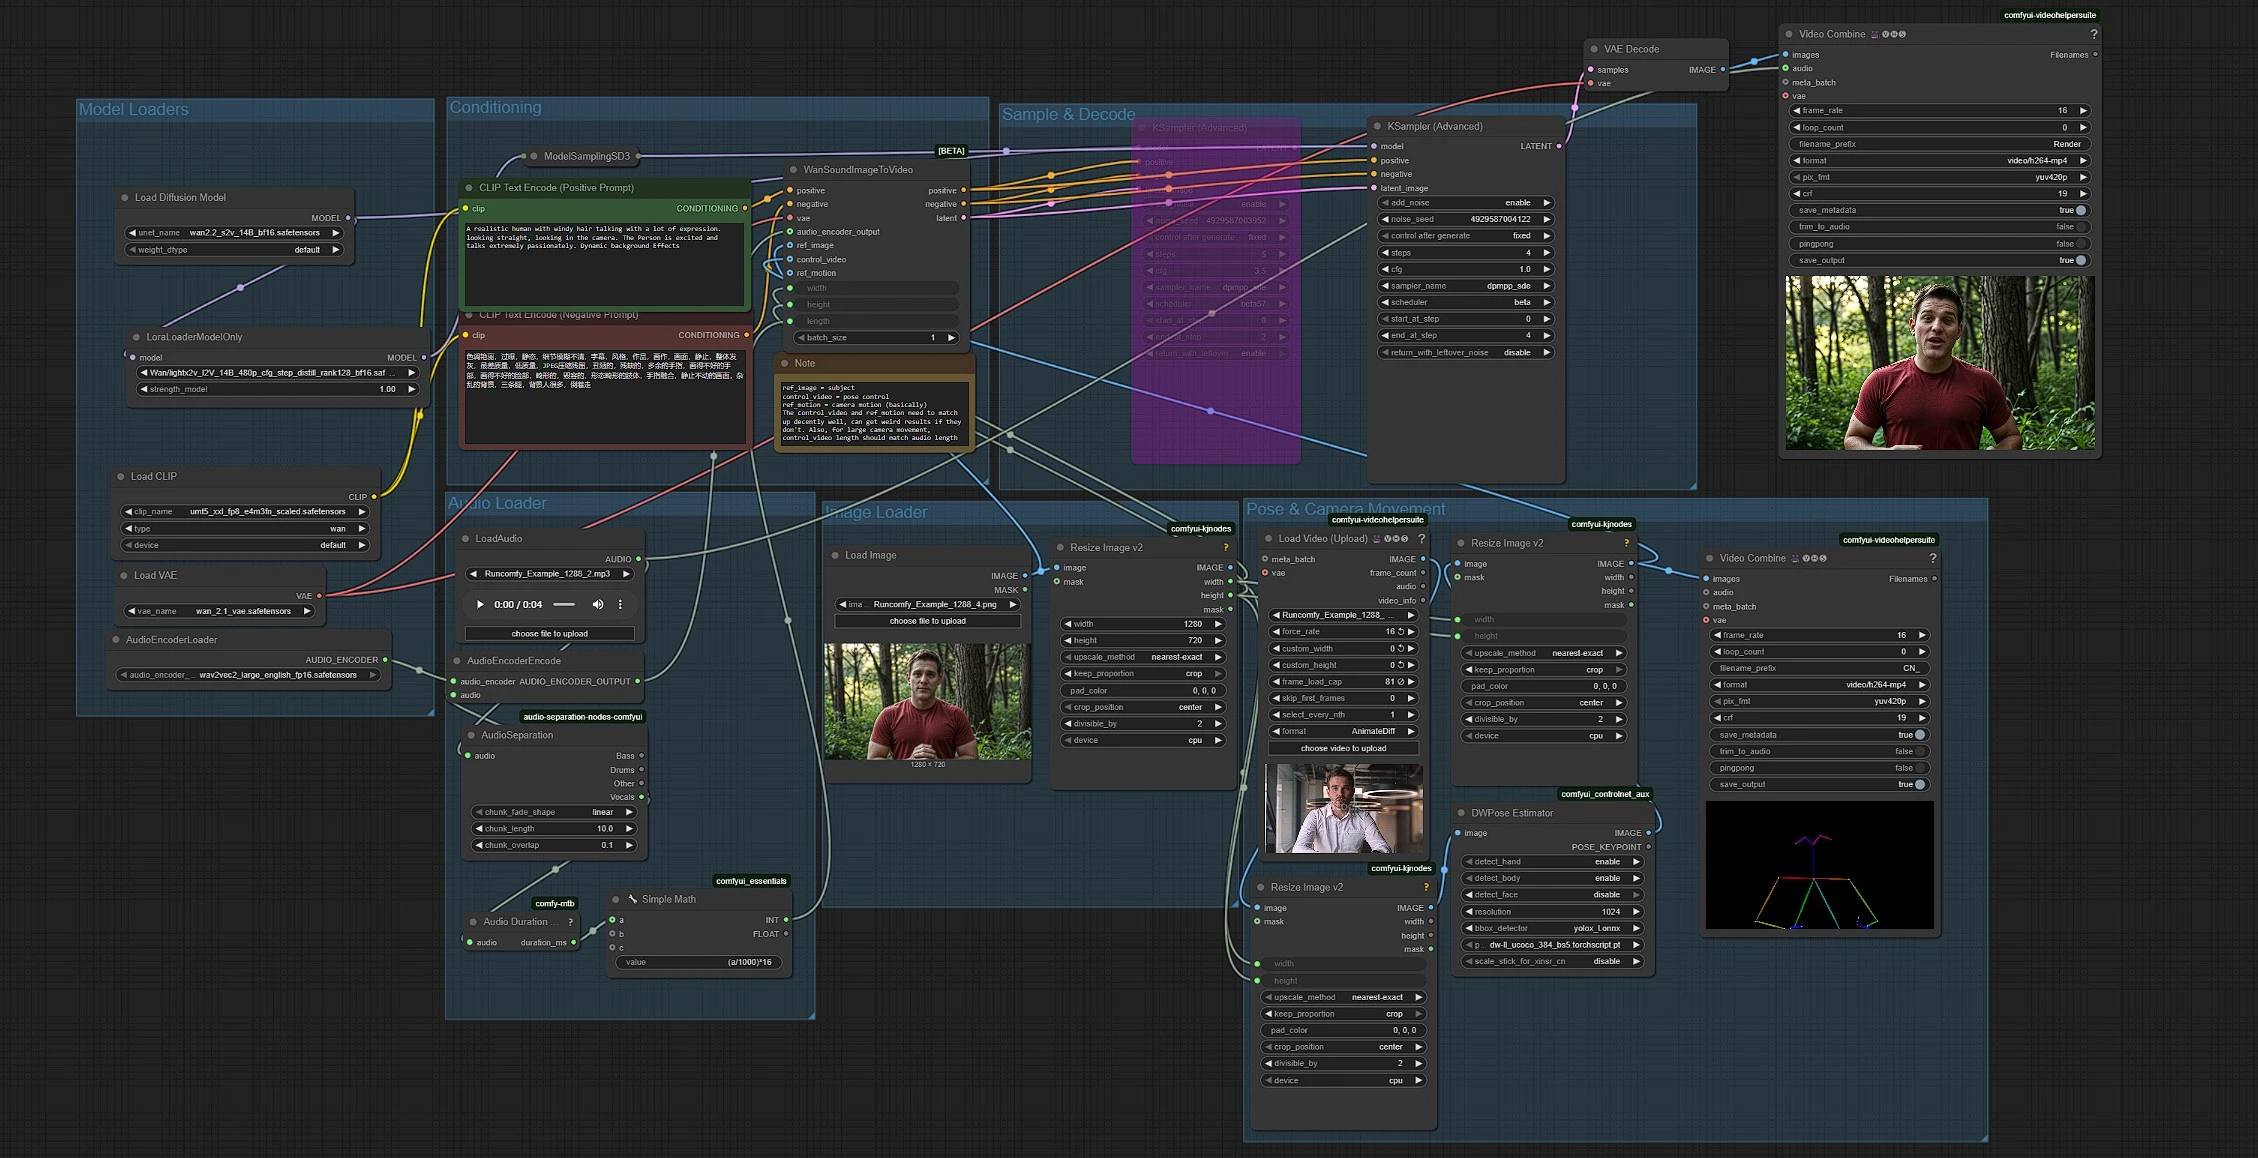
Task: Collapse ModelSamplingSD3 node via its title dot
Action: pos(533,156)
